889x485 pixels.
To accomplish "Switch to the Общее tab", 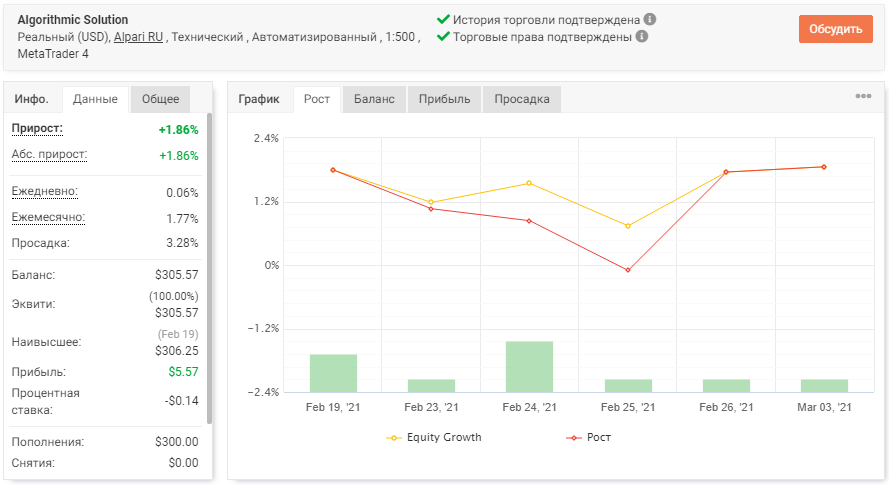I will point(160,99).
